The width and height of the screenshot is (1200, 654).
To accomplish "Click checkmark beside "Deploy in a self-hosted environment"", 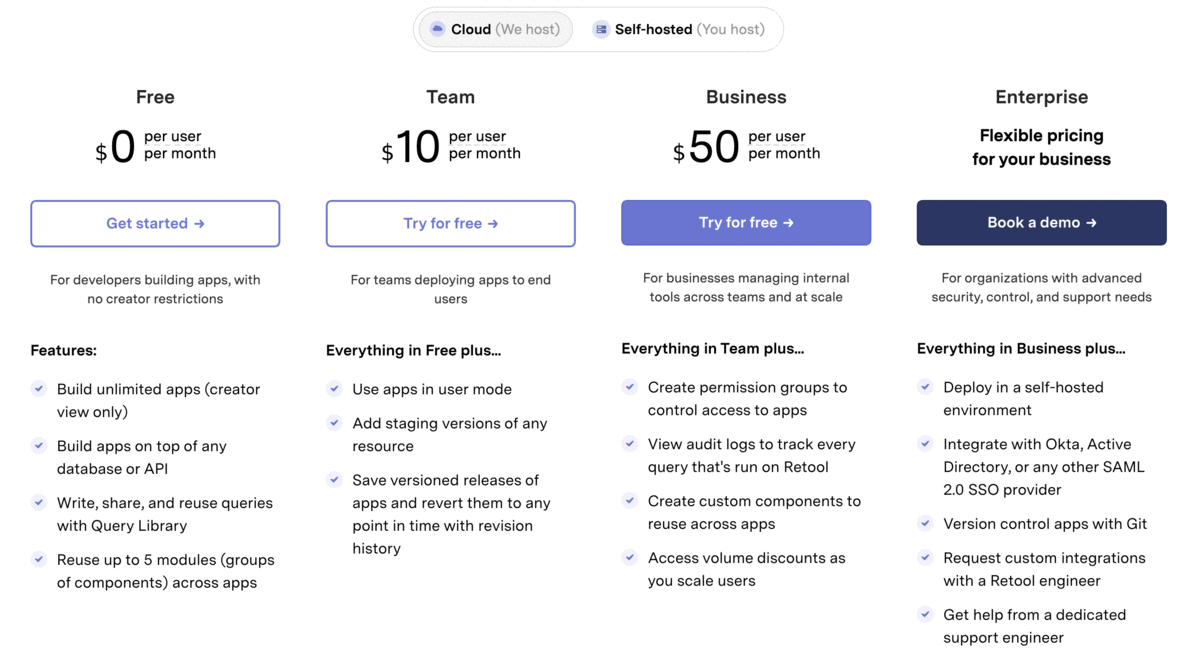I will click(925, 387).
